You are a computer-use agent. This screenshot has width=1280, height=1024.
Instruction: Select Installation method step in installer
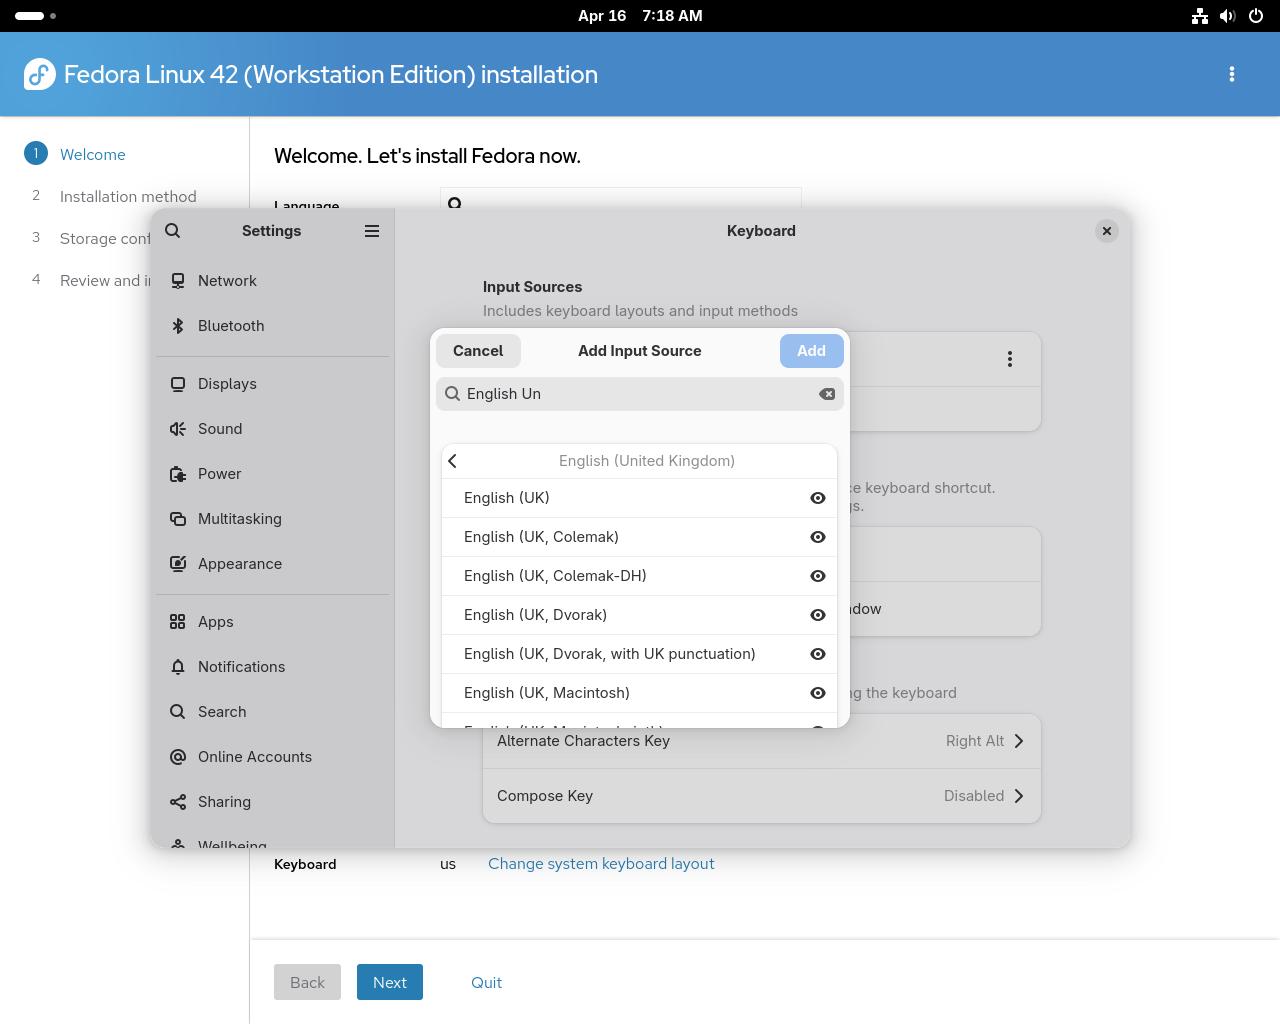pyautogui.click(x=128, y=196)
